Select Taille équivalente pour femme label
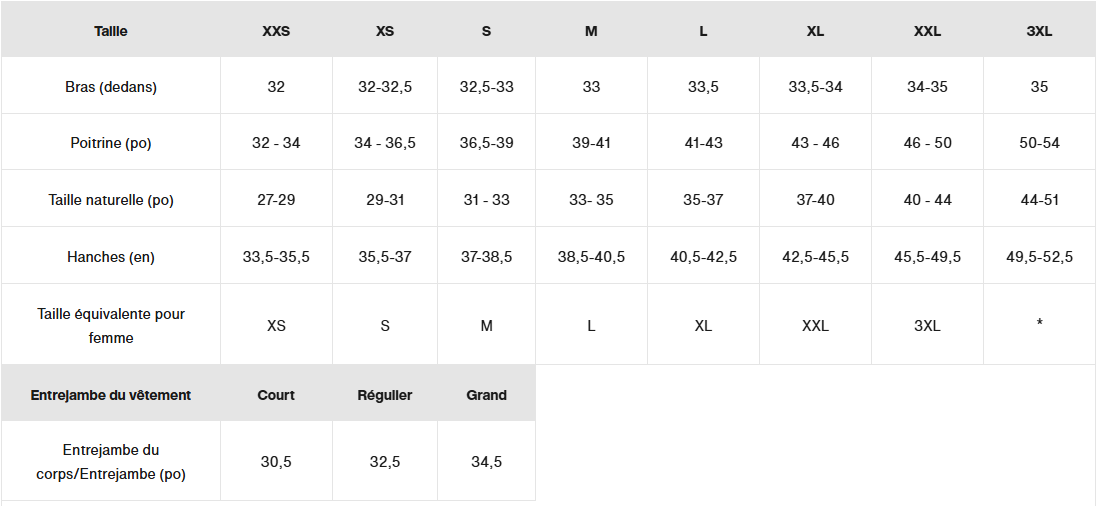Screen dimensions: 1096x506 [x=111, y=326]
